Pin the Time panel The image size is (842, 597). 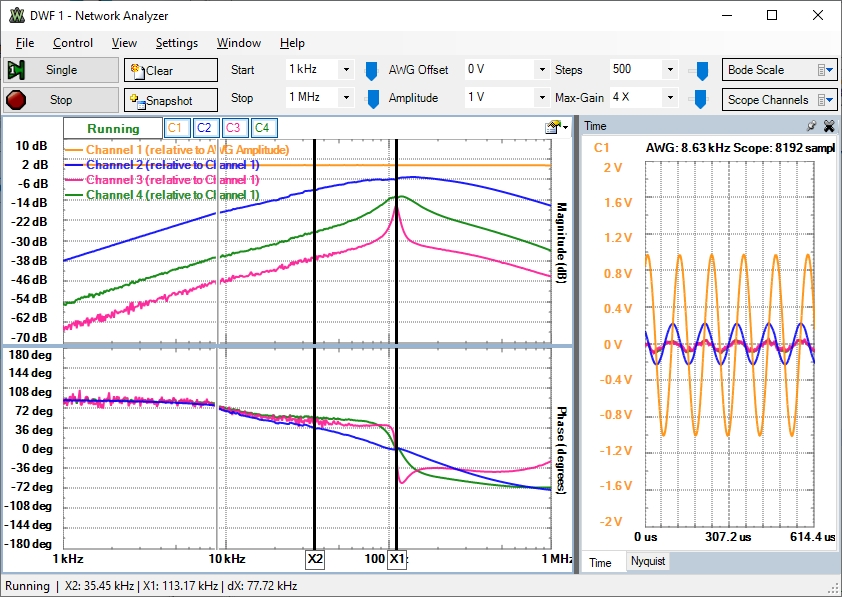tap(811, 126)
